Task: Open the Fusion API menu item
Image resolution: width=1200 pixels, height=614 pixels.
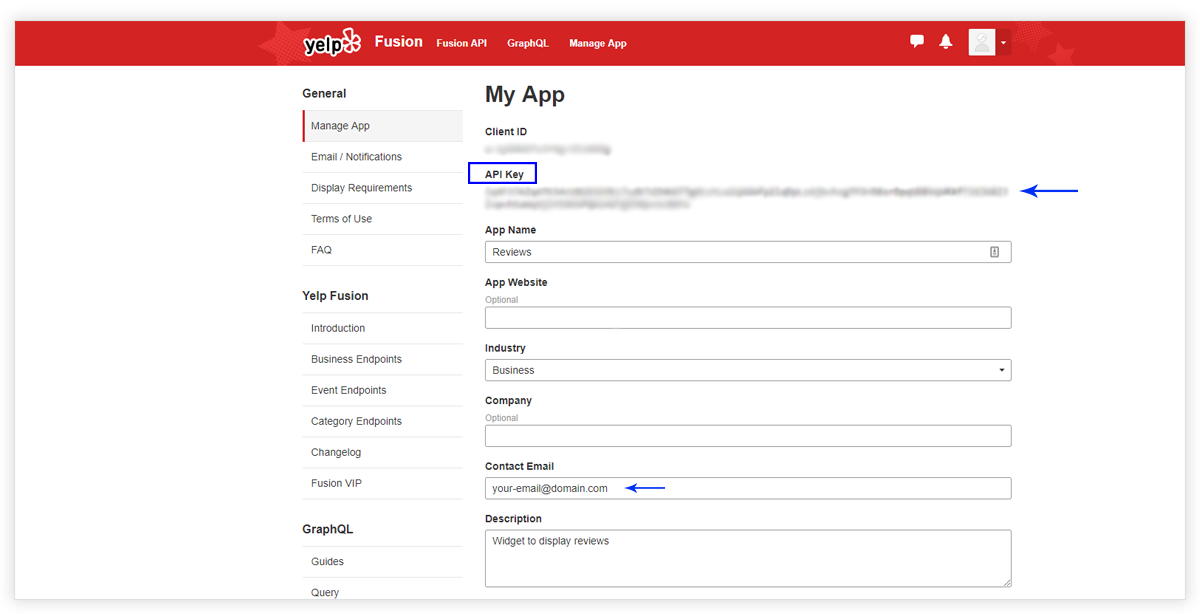Action: pyautogui.click(x=461, y=43)
